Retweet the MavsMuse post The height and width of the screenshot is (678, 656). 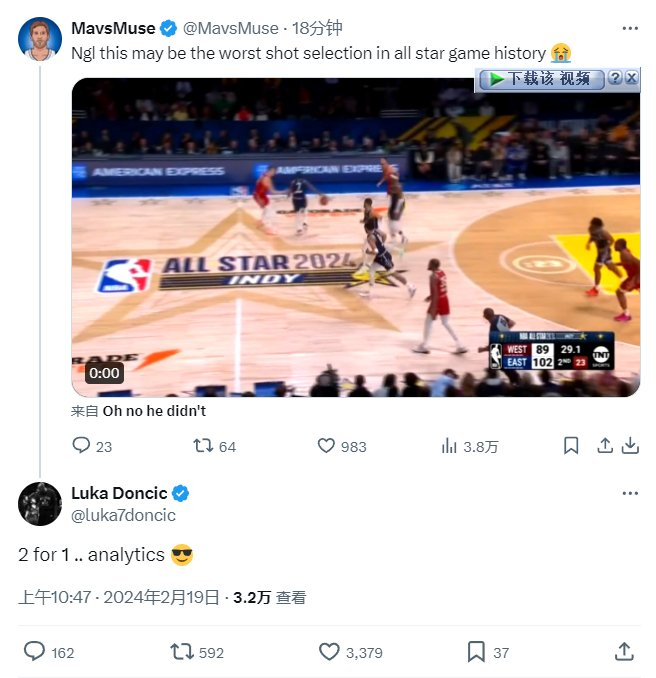click(x=204, y=446)
